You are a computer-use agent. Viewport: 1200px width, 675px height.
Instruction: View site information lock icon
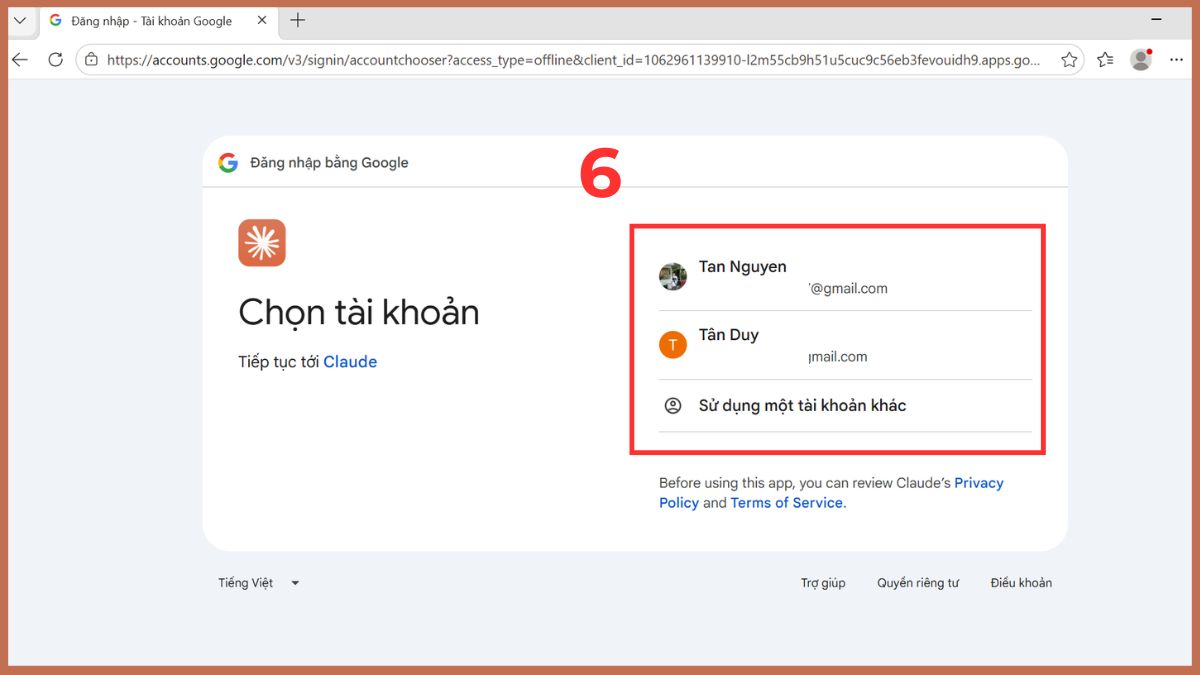(x=92, y=60)
